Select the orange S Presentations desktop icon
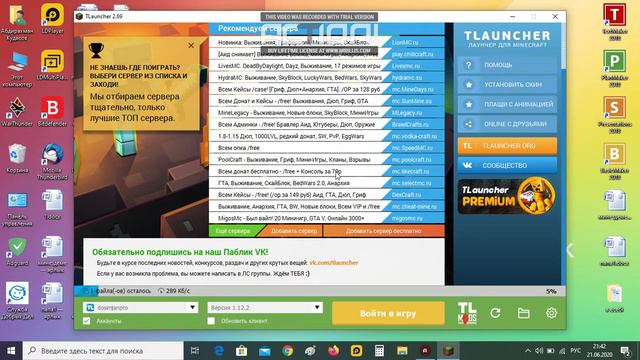This screenshot has width=640, height=360. [x=615, y=115]
